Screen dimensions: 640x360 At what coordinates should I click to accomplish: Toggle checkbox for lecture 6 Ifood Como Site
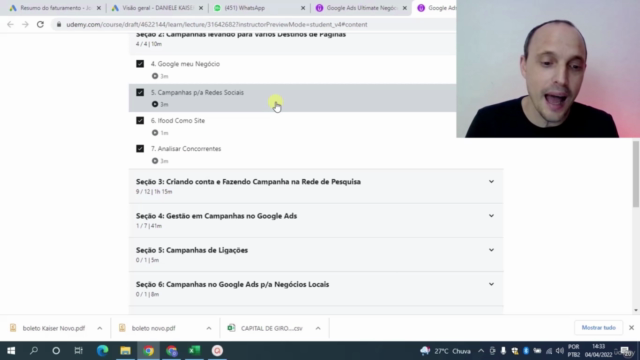click(140, 120)
